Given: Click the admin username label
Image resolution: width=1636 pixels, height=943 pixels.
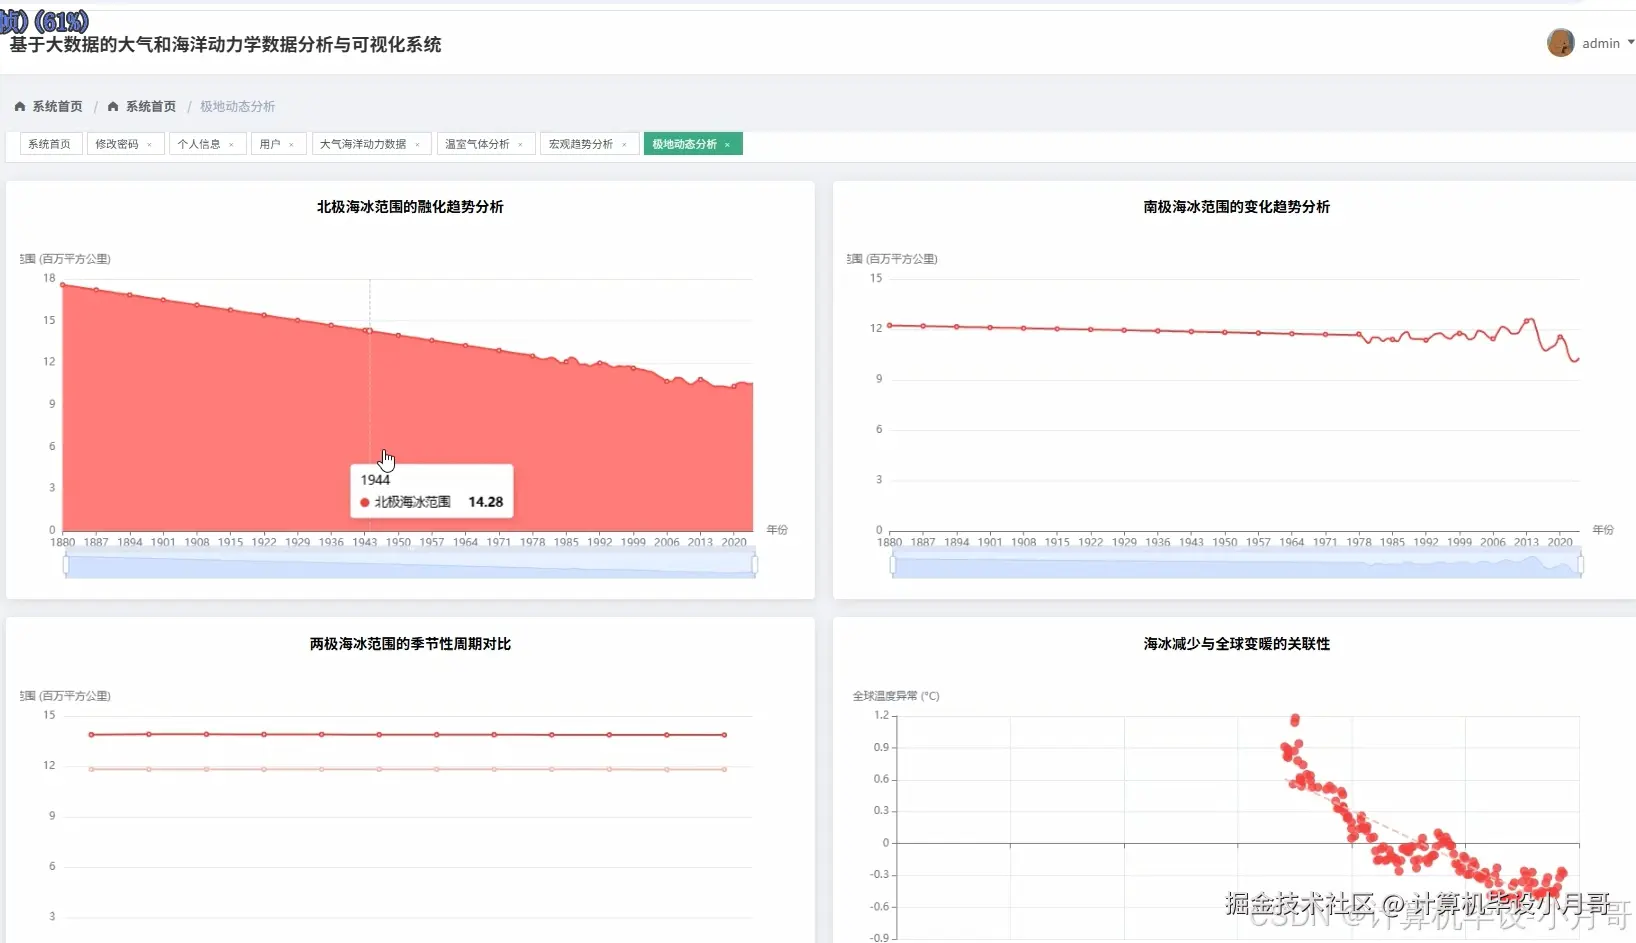Looking at the screenshot, I should point(1601,43).
